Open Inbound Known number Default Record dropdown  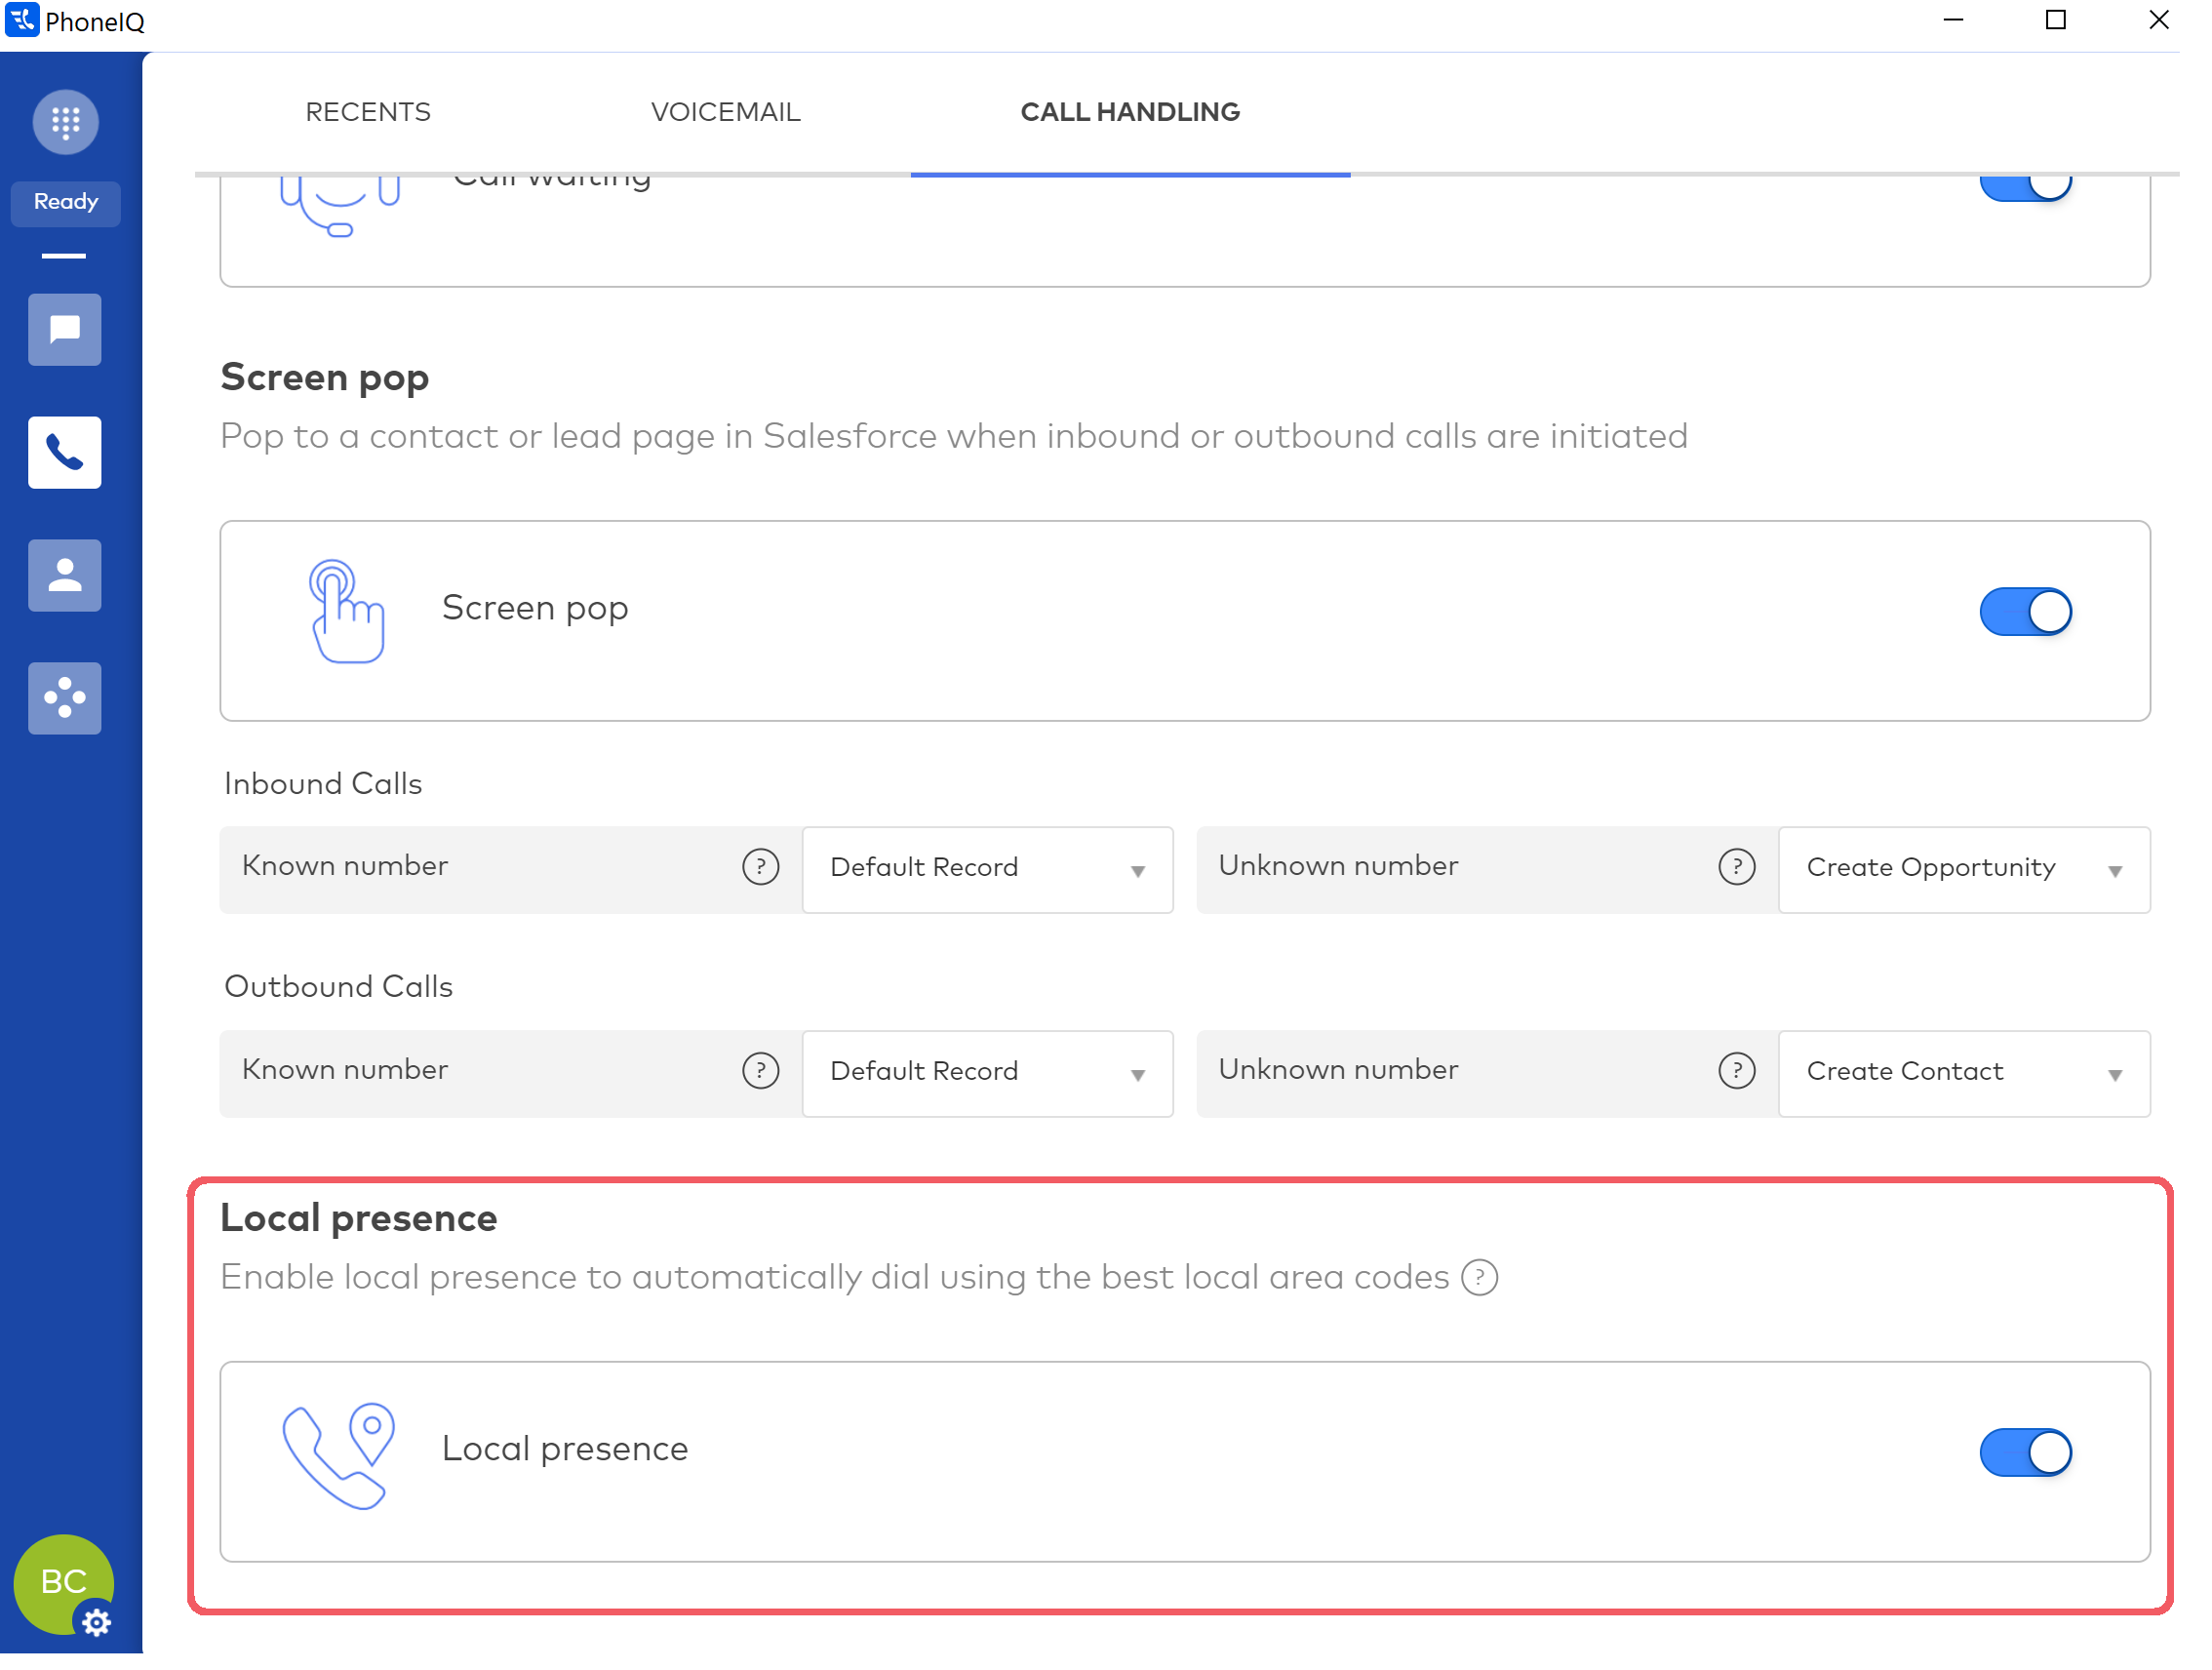click(987, 869)
